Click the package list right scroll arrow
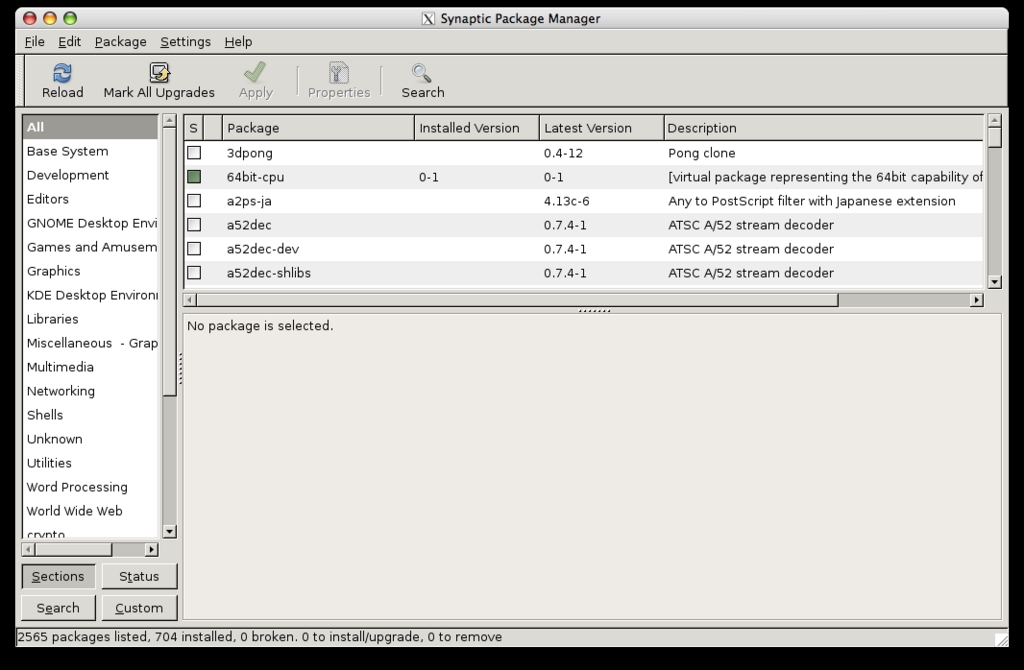 (x=976, y=300)
